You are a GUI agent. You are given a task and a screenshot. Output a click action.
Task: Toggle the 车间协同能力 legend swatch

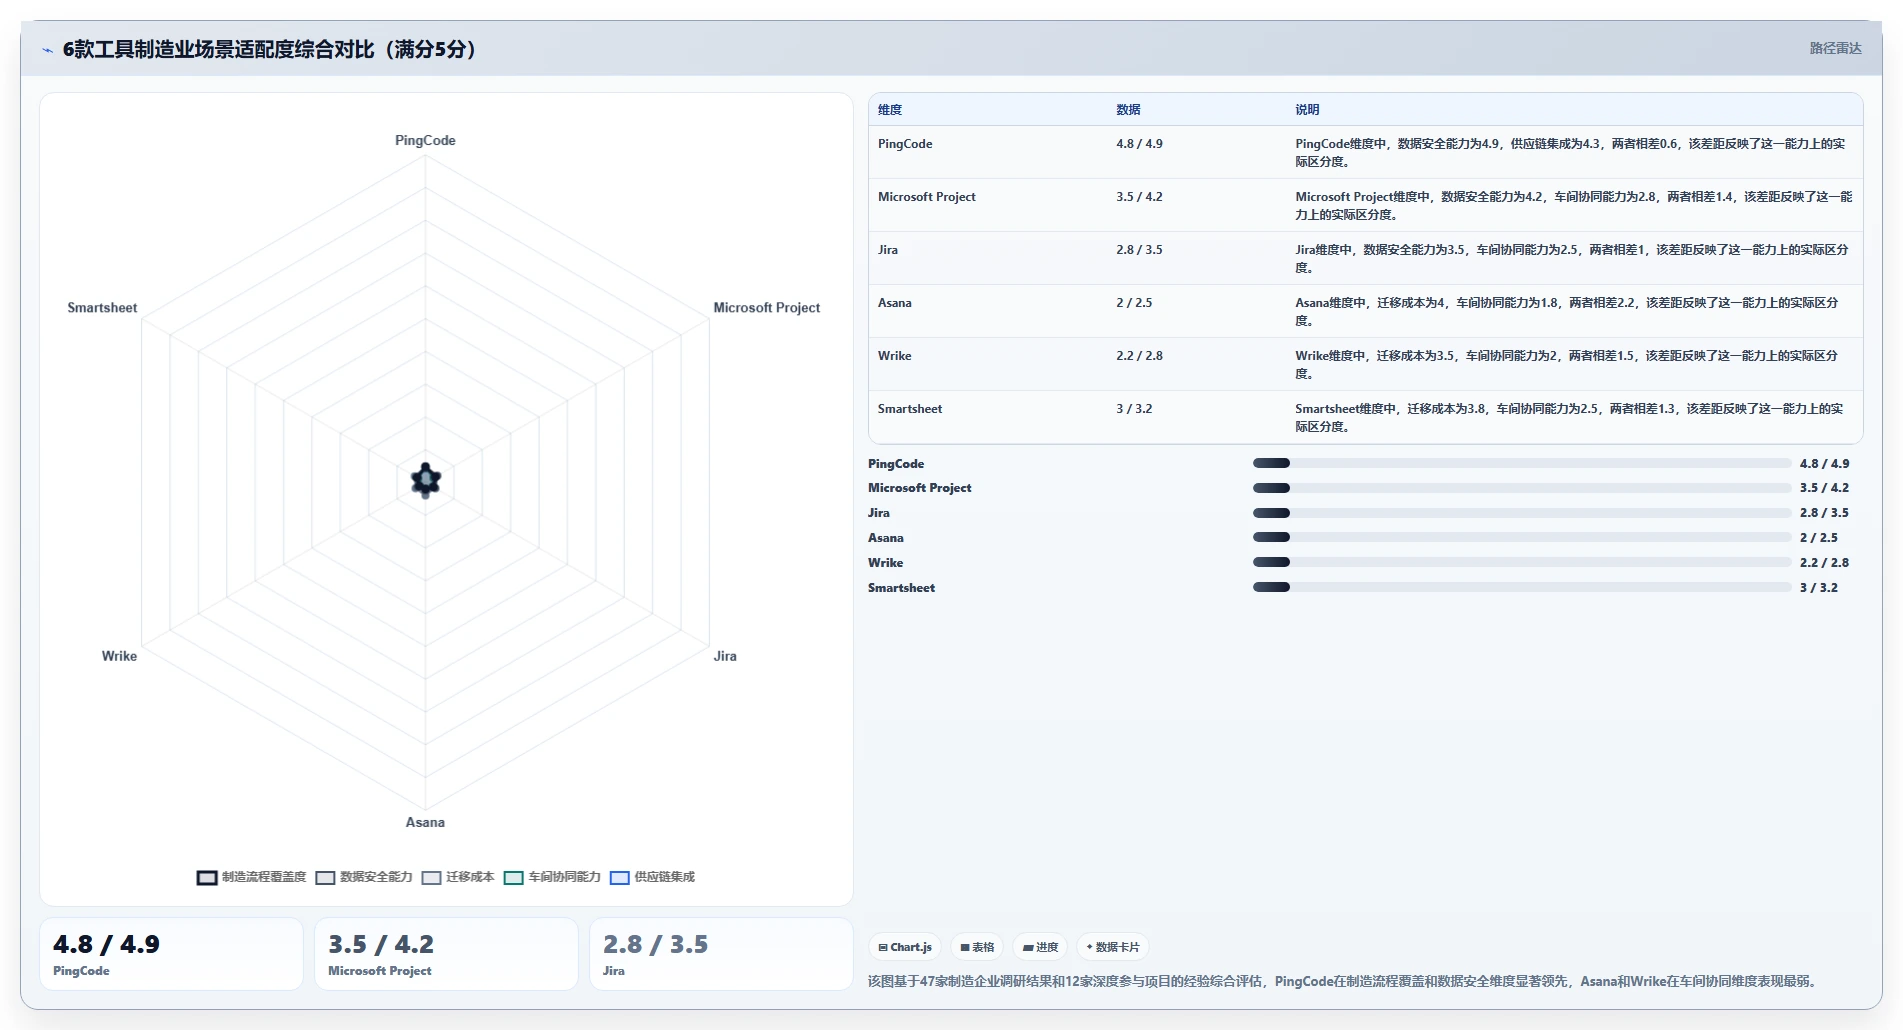pyautogui.click(x=514, y=878)
